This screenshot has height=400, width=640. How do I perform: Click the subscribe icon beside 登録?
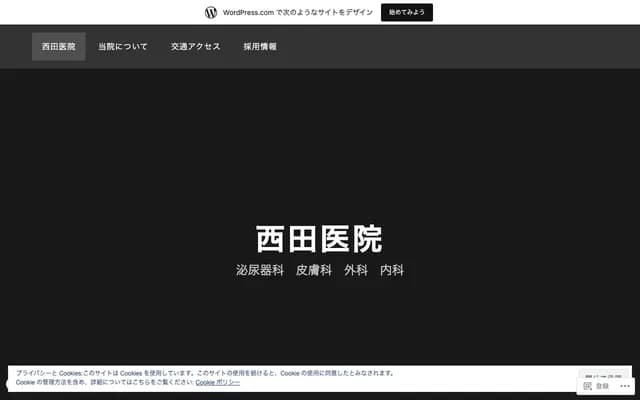coord(588,386)
